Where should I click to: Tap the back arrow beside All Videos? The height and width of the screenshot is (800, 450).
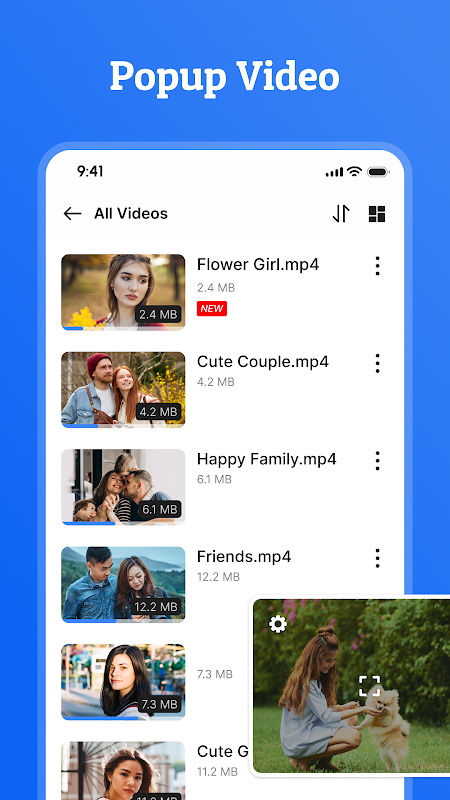coord(72,214)
